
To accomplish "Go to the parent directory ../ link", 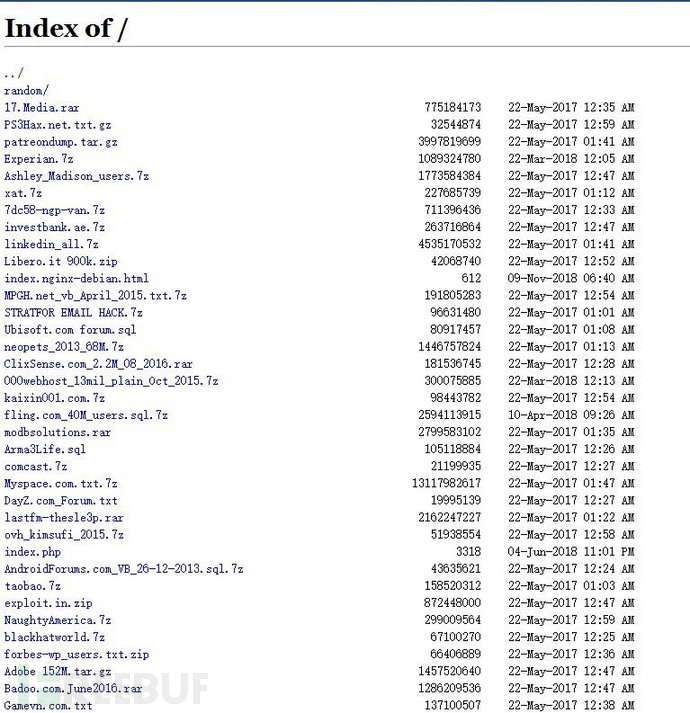I will pos(14,73).
